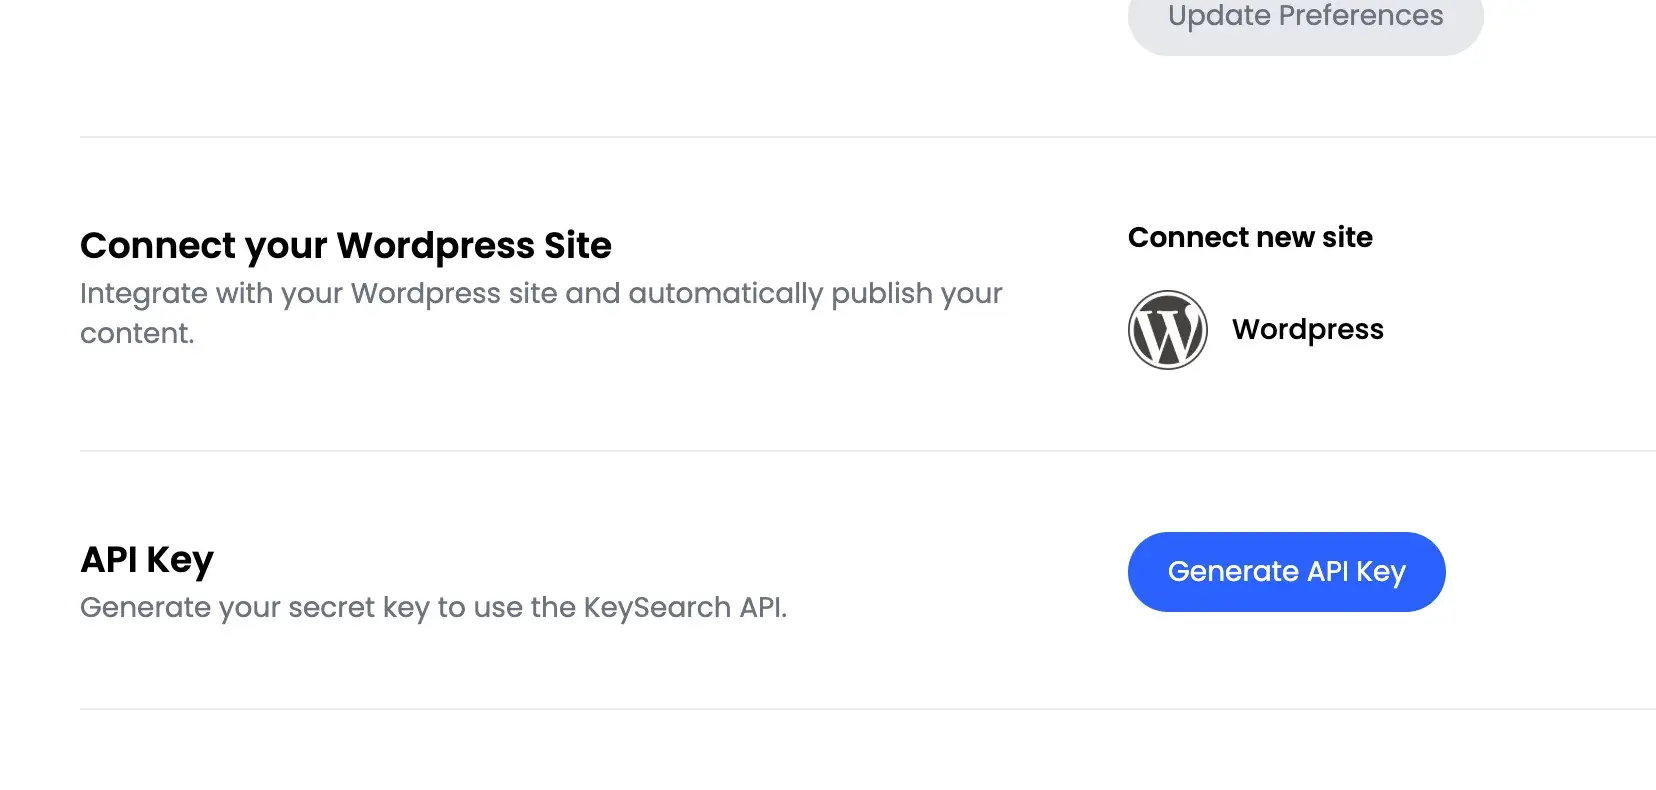Screen dimensions: 1656x790
Task: Click the gray Update Preferences pill button
Action: 1304,16
